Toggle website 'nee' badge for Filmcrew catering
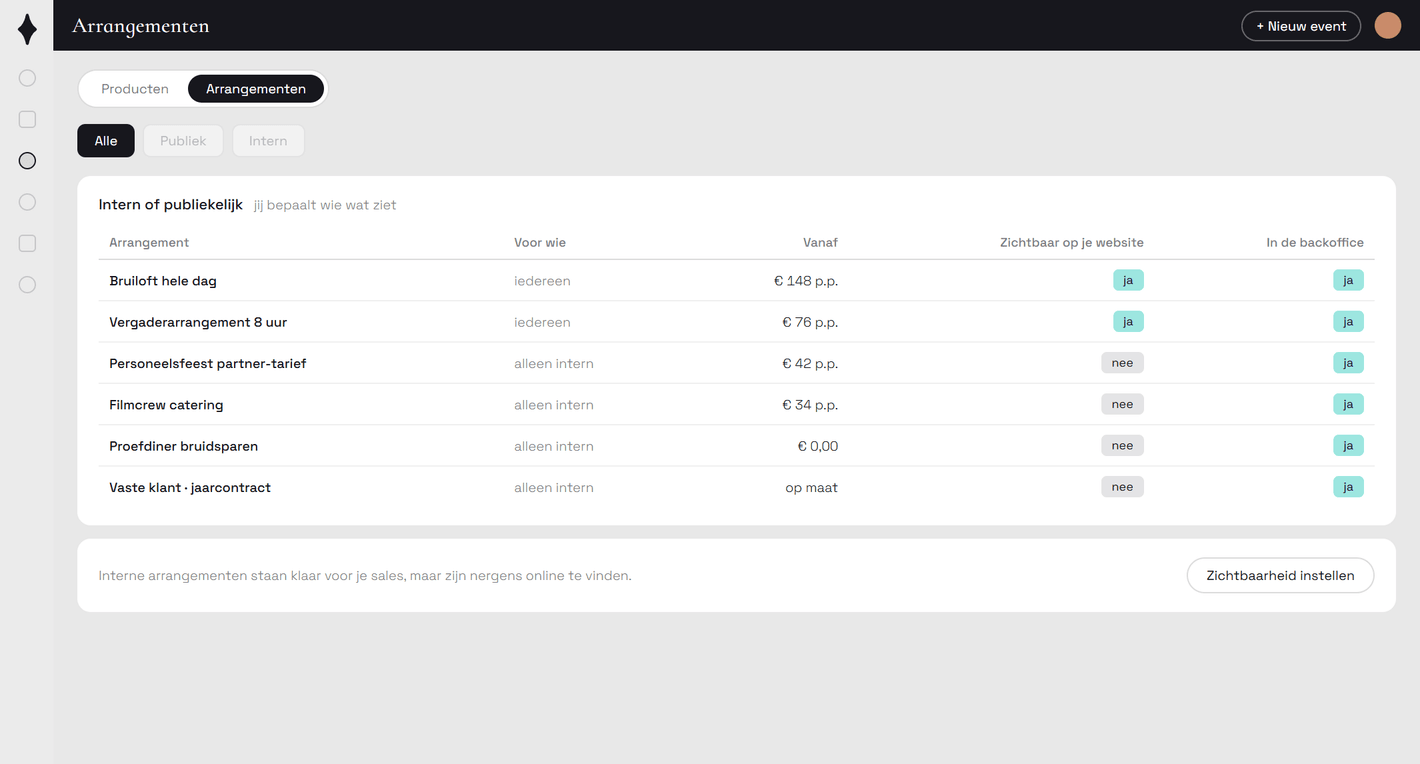 (x=1122, y=404)
